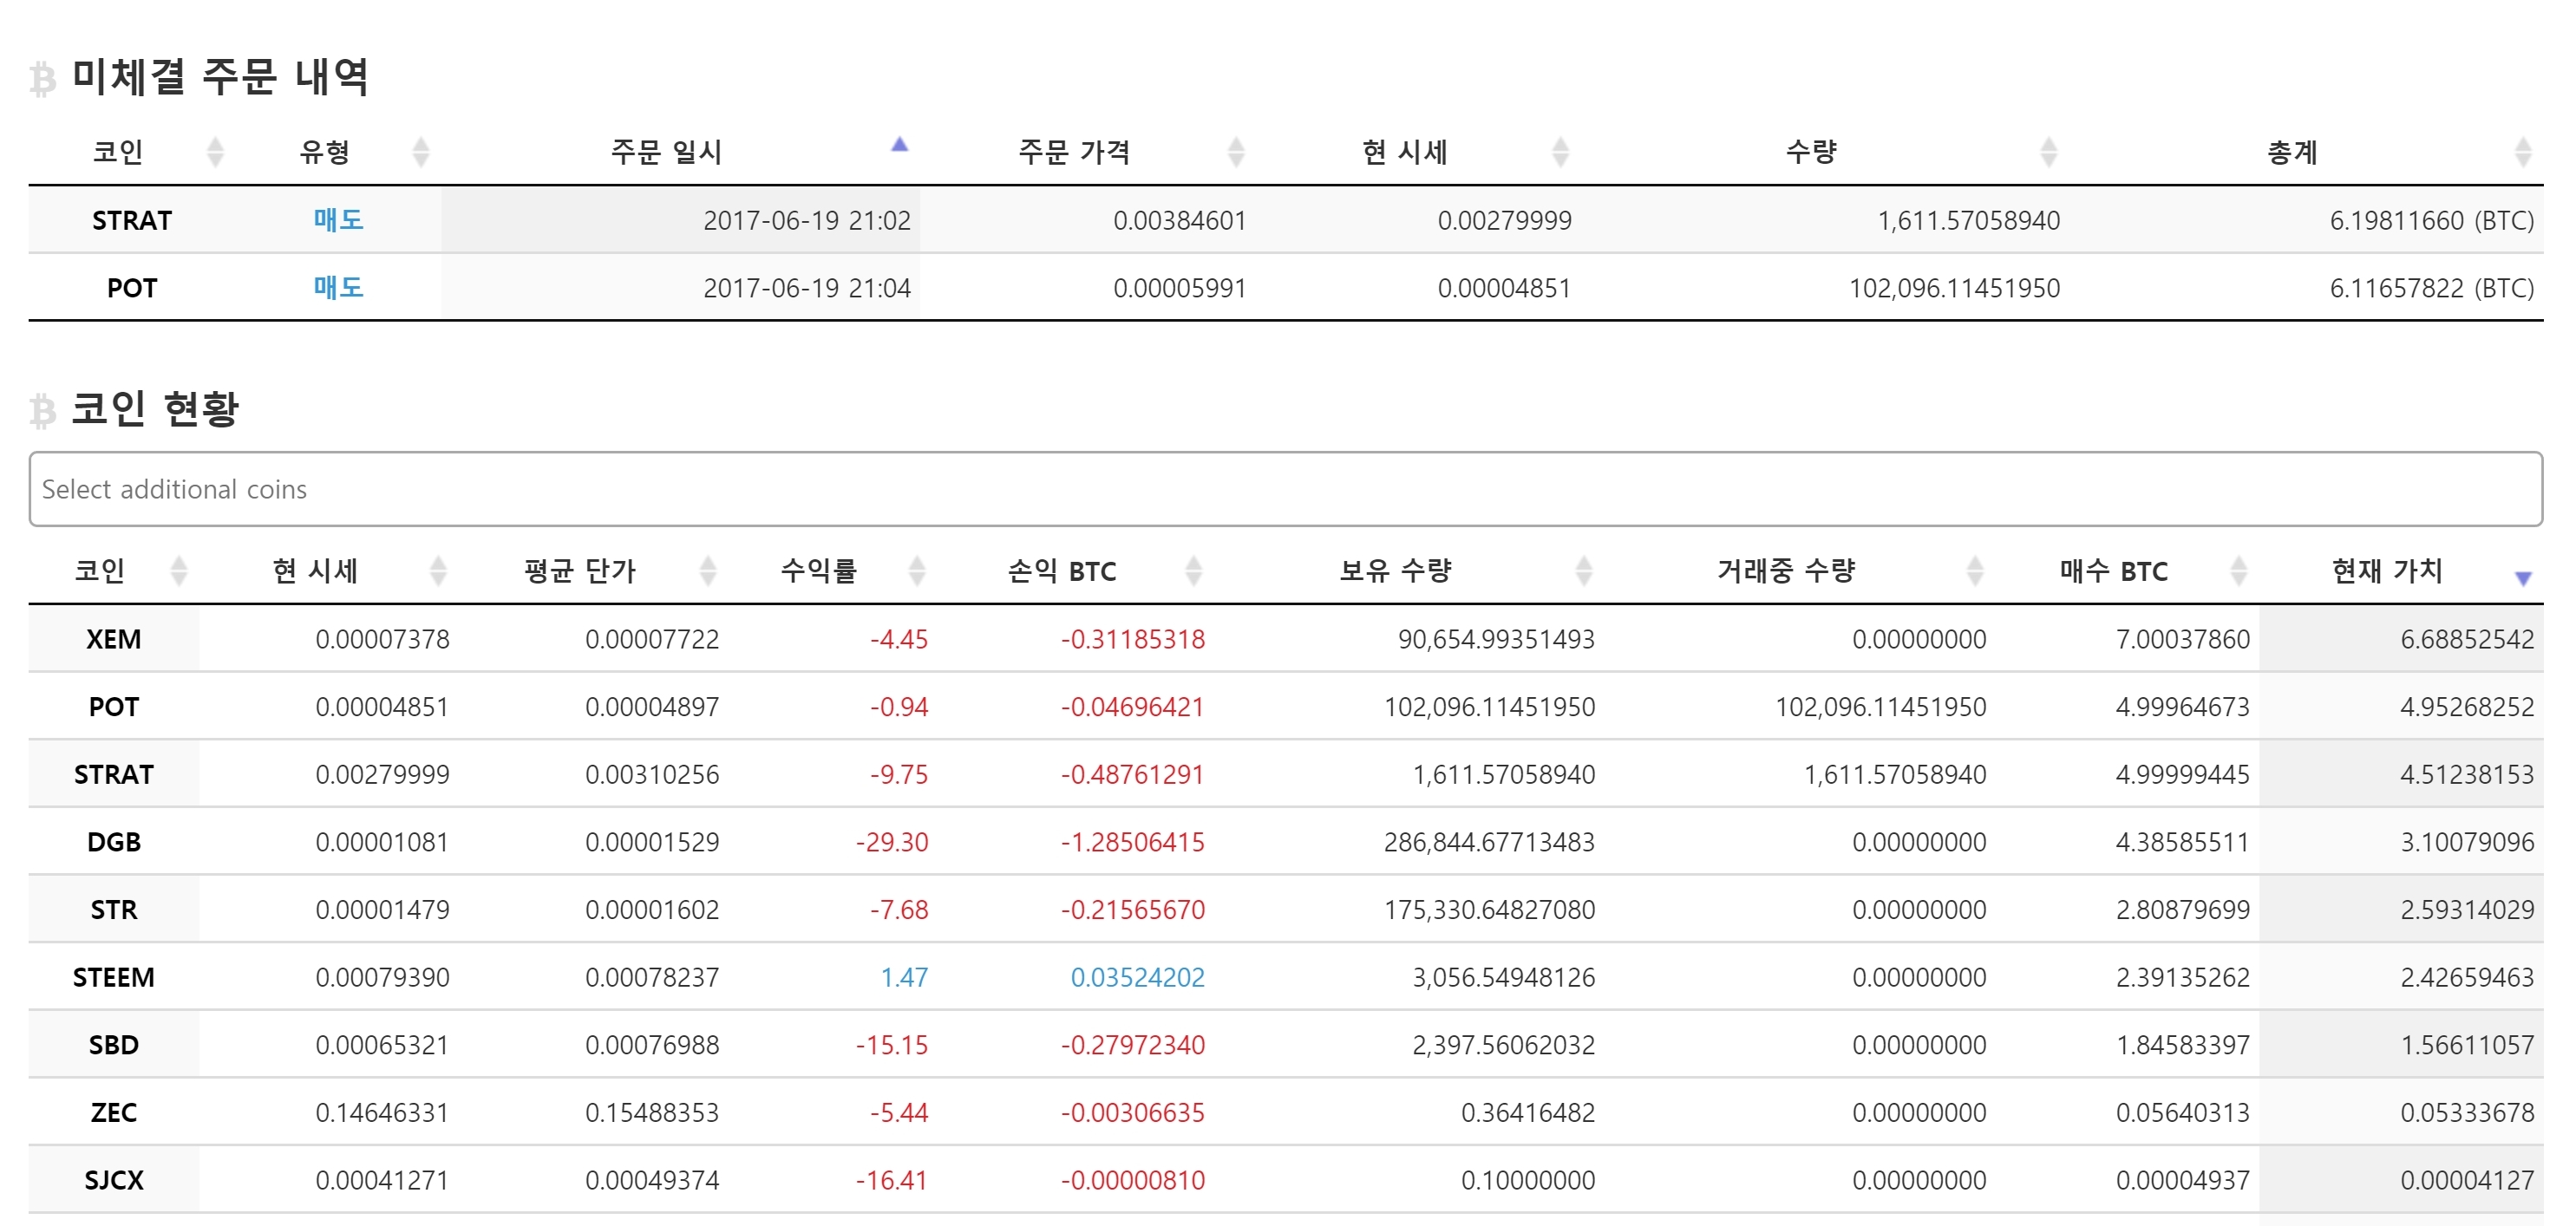
Task: Click sort arrows beside 평균 단가
Action: [707, 571]
